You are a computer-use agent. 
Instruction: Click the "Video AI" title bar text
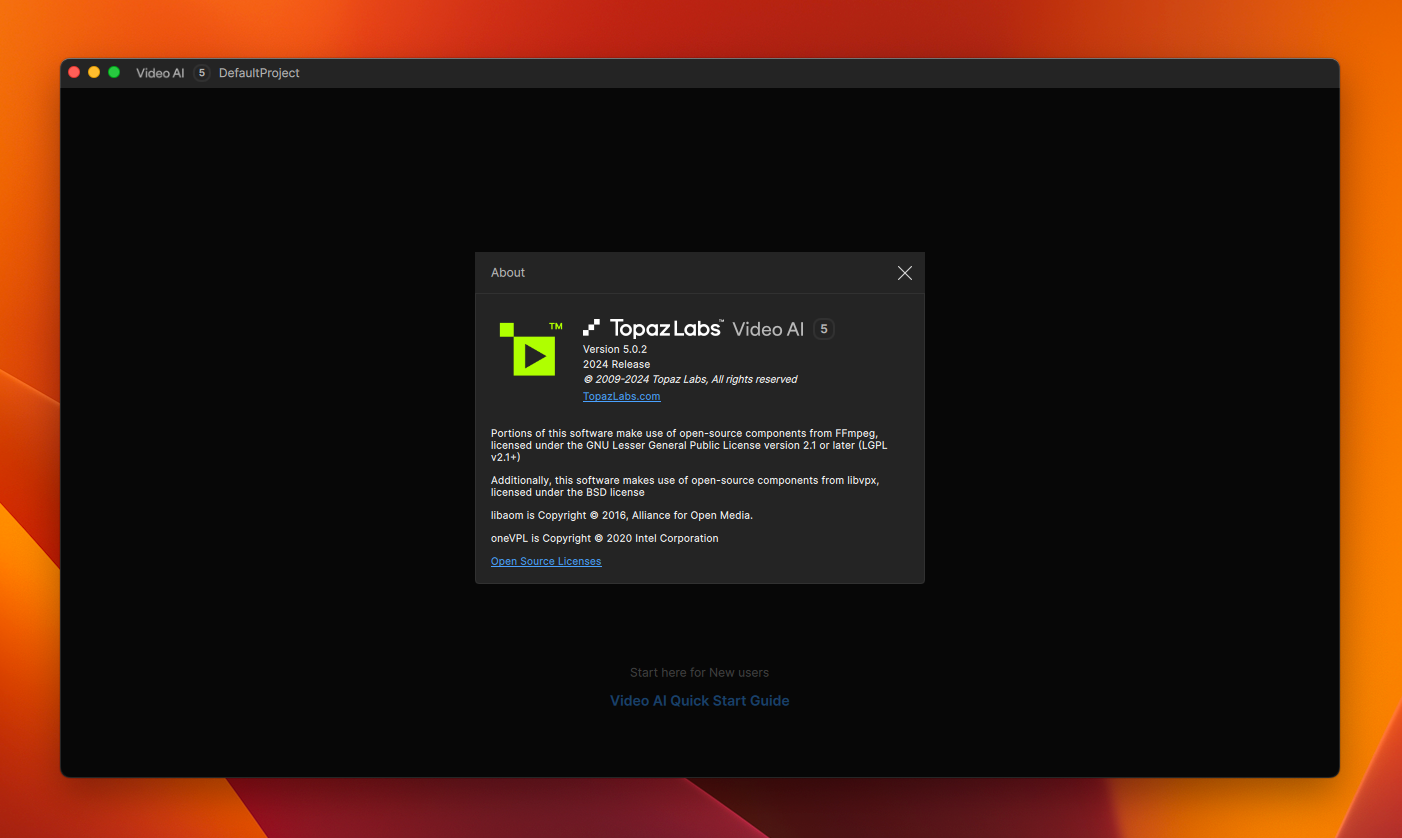160,73
